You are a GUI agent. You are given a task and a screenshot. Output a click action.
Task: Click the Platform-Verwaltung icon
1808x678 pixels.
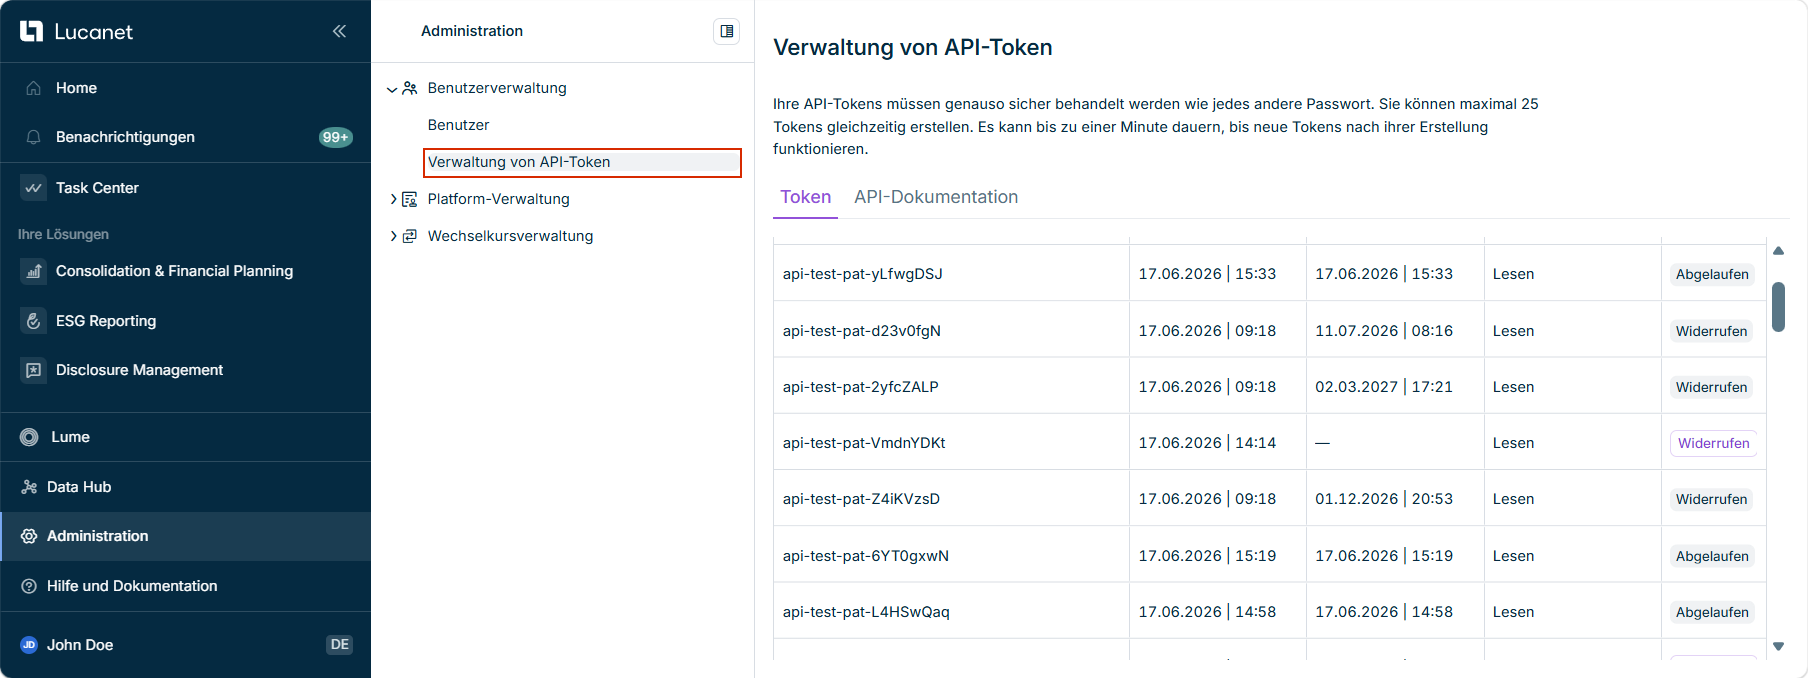410,199
